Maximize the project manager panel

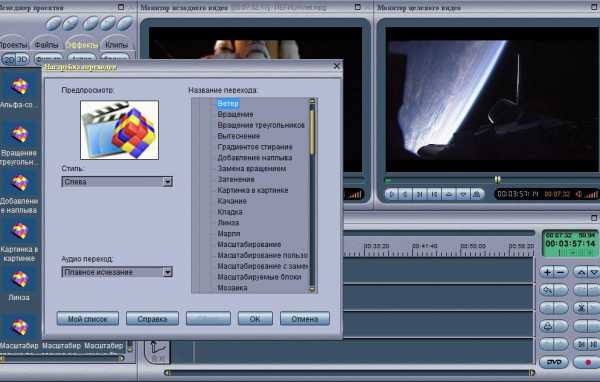coord(121,7)
